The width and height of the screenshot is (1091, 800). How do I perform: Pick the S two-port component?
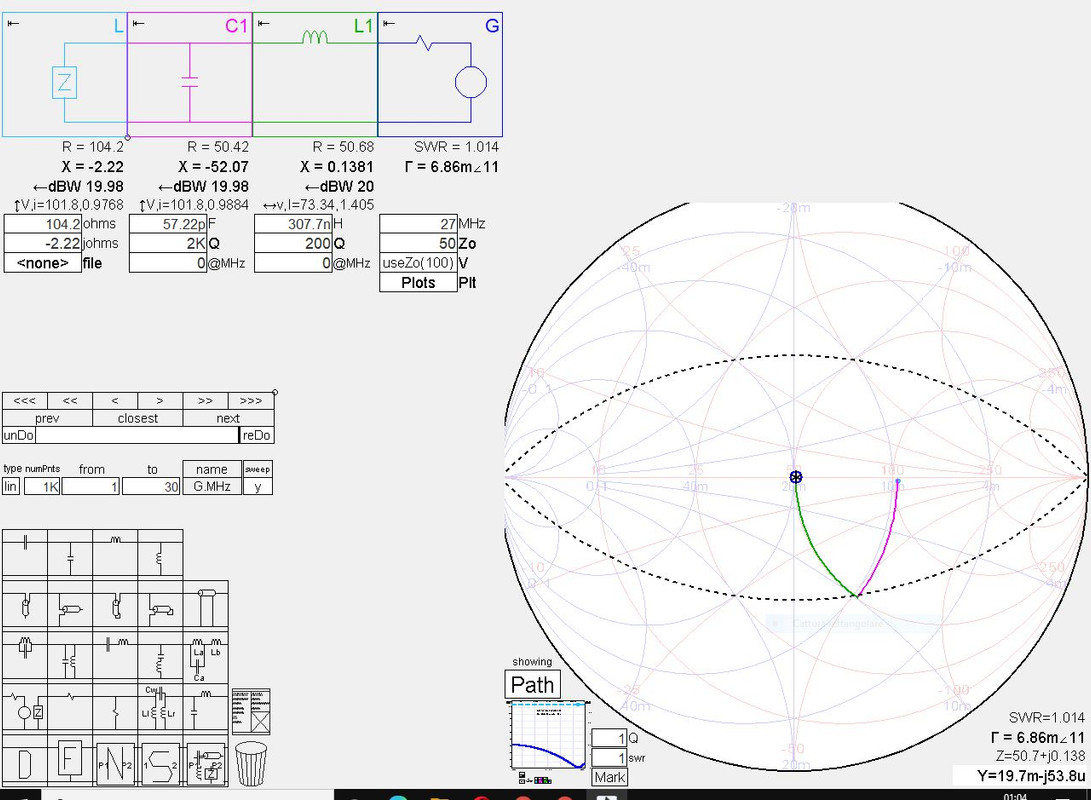(161, 764)
